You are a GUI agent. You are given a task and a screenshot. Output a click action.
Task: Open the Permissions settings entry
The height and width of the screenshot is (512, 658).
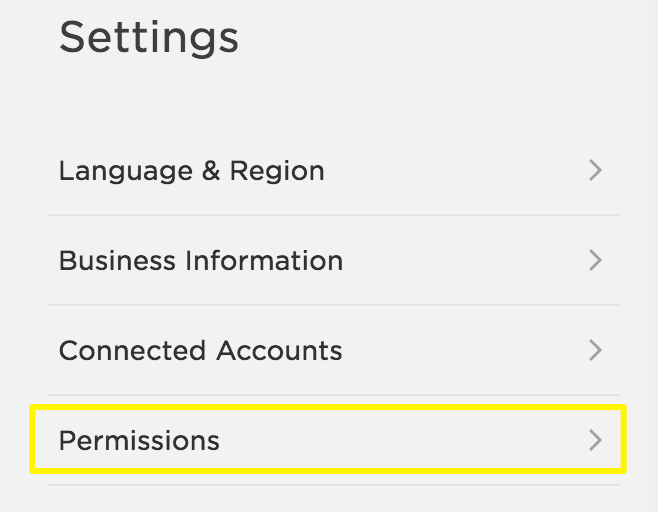139,440
